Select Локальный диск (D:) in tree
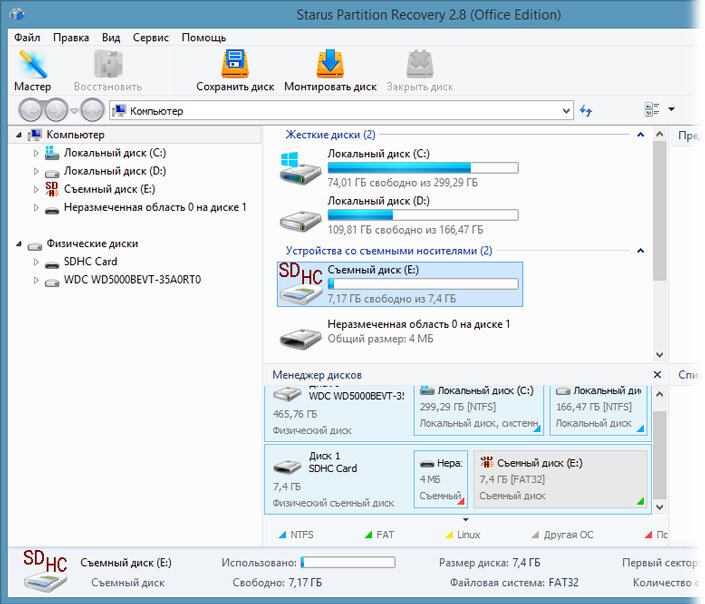The height and width of the screenshot is (604, 705). point(115,171)
